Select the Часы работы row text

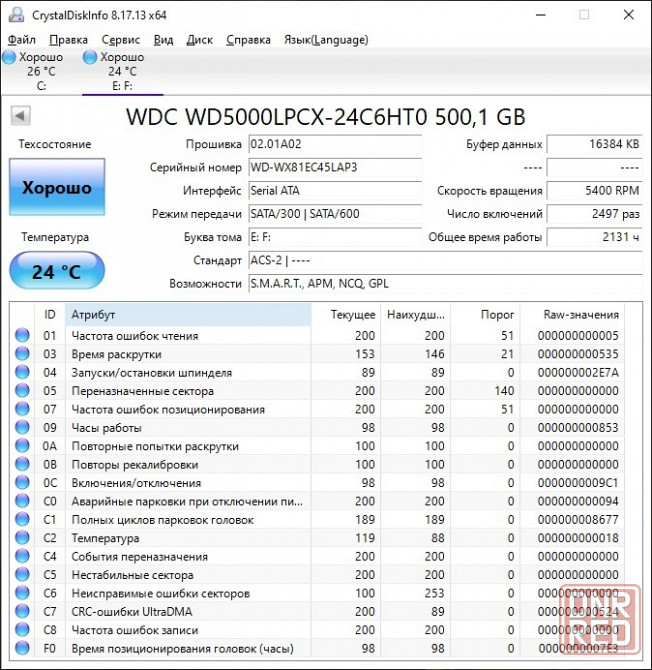pos(106,428)
